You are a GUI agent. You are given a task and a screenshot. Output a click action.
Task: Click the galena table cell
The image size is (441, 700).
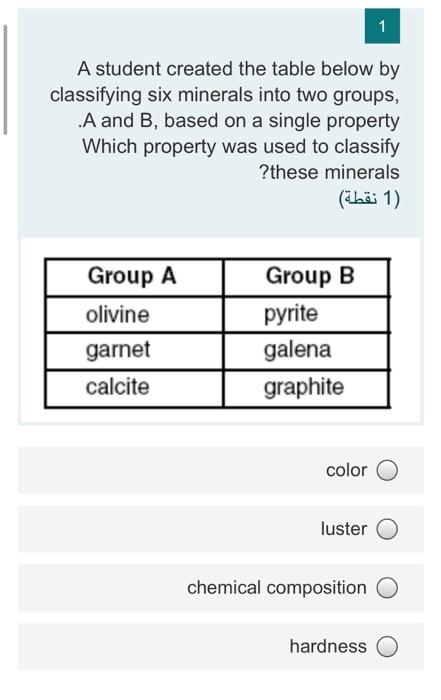point(306,351)
